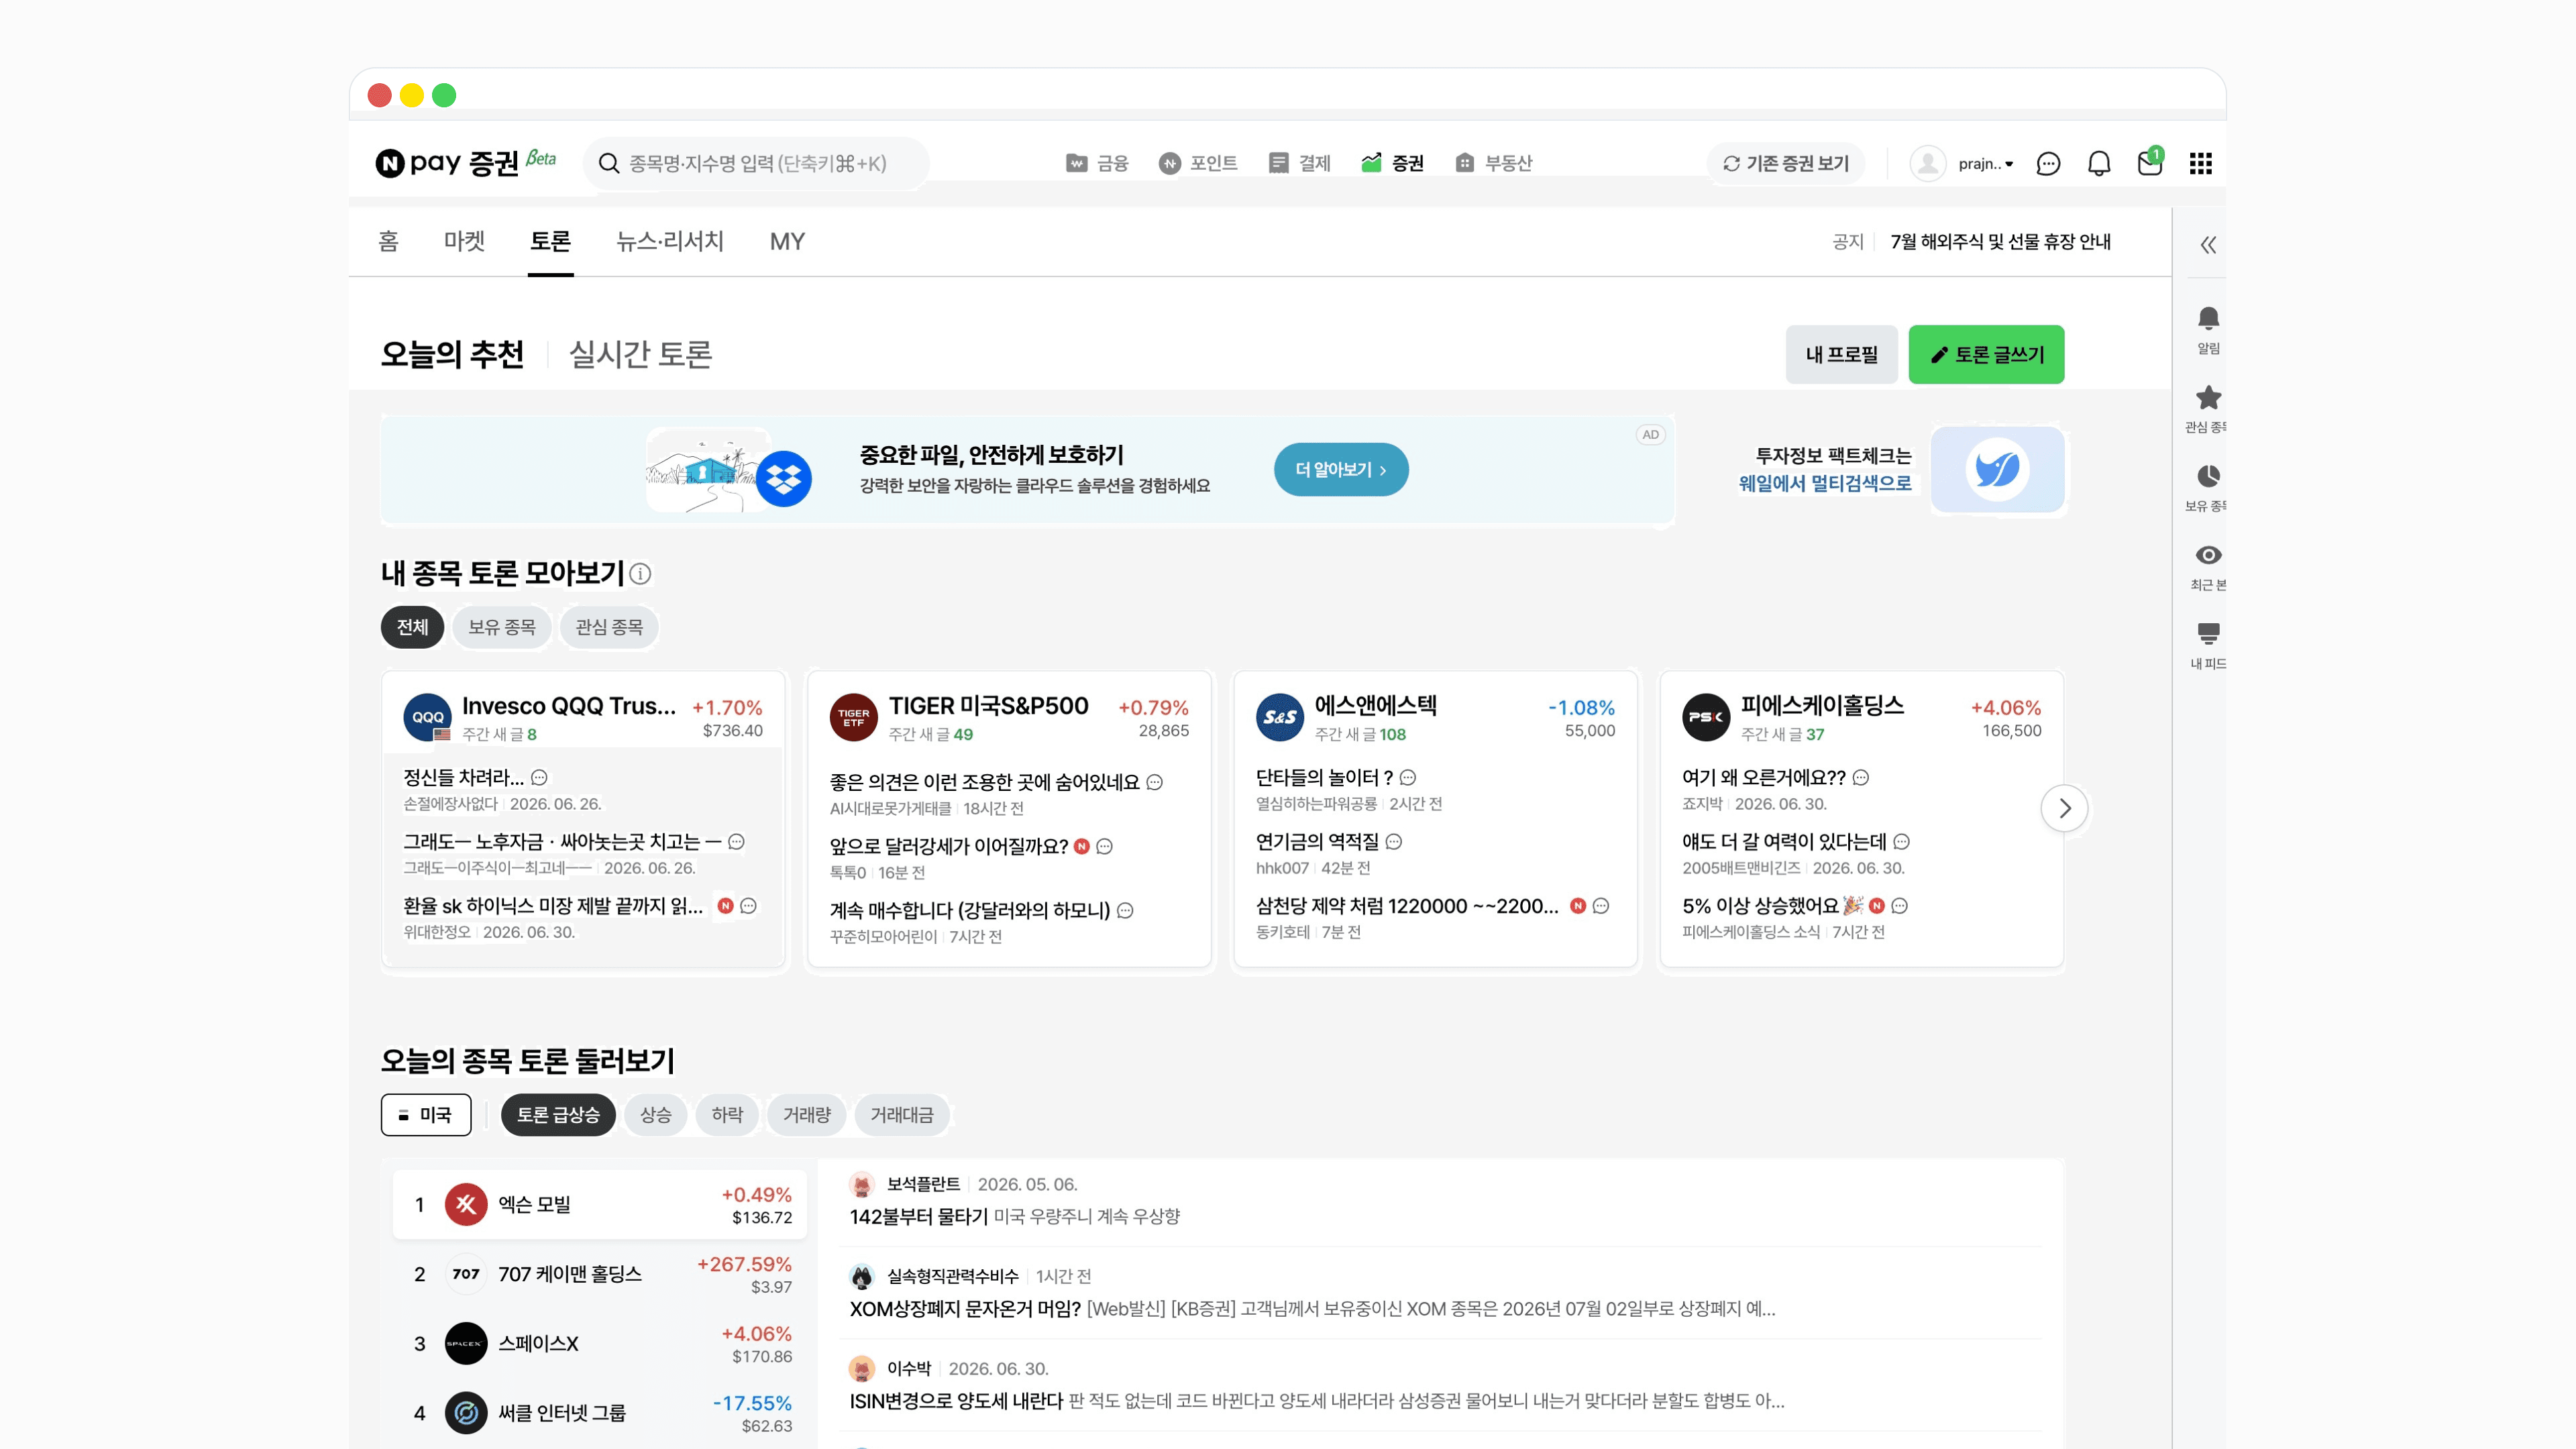Click the TIGER ETF logo icon

pyautogui.click(x=853, y=717)
